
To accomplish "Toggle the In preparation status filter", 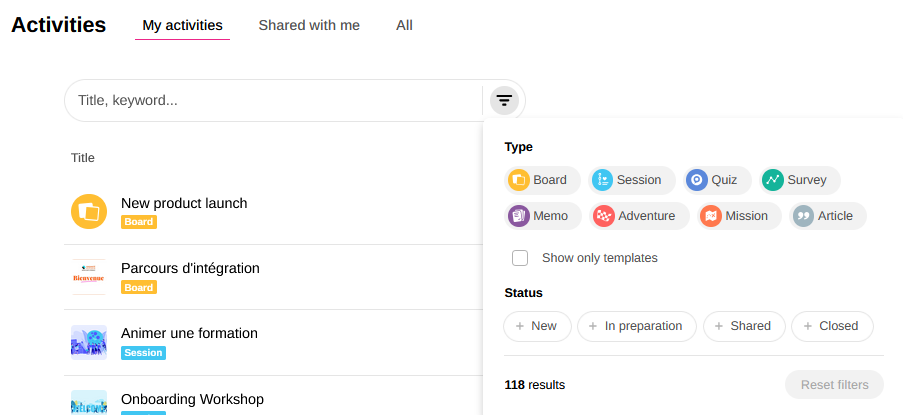I will 635,326.
